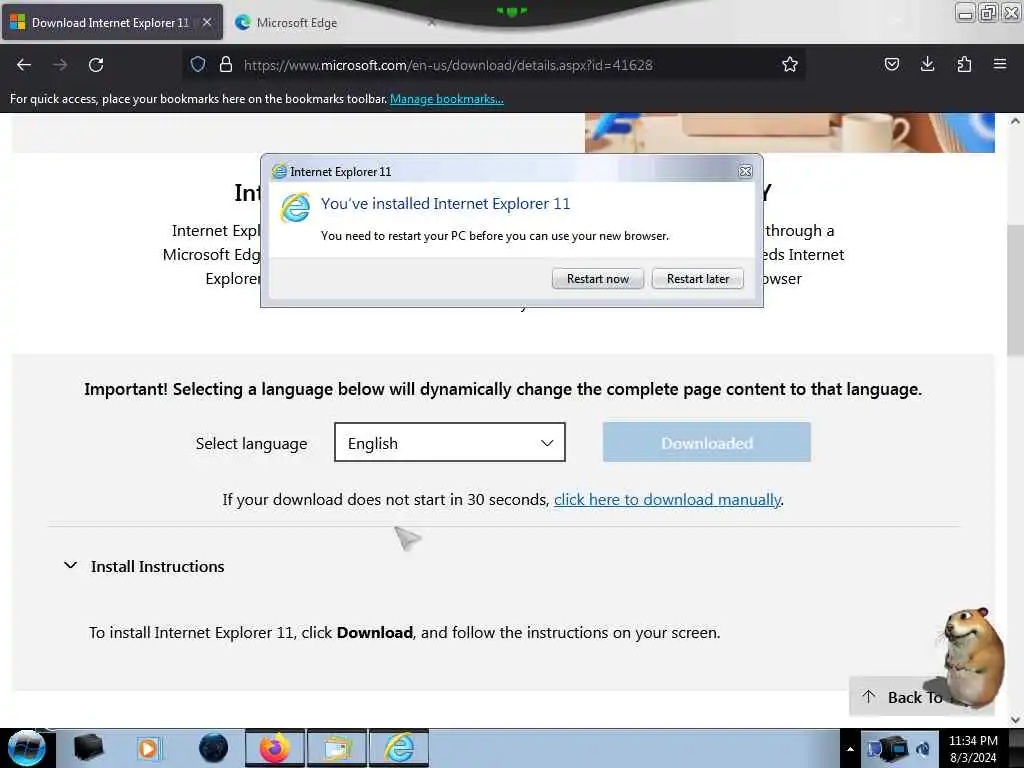Click here to download manually link

pyautogui.click(x=667, y=500)
